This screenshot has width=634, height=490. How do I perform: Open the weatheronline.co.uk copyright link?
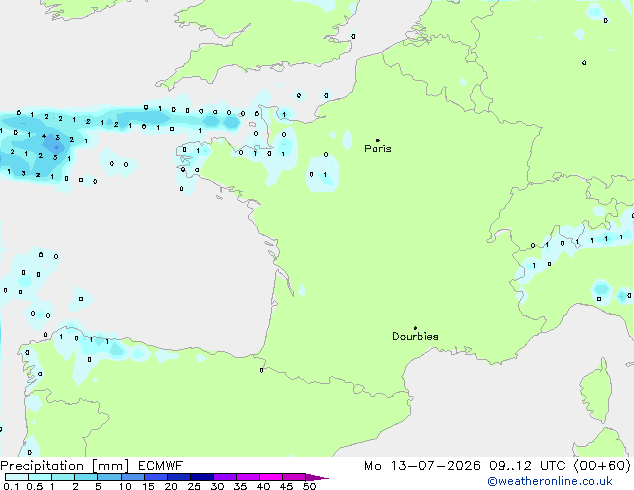click(x=550, y=481)
